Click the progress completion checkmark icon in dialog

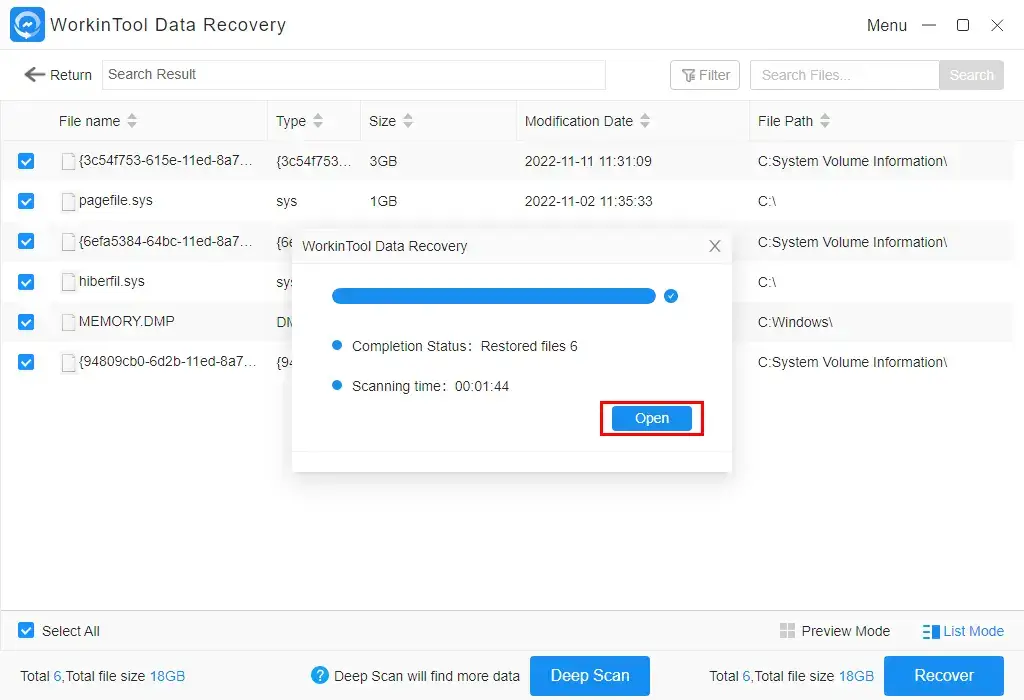click(671, 296)
